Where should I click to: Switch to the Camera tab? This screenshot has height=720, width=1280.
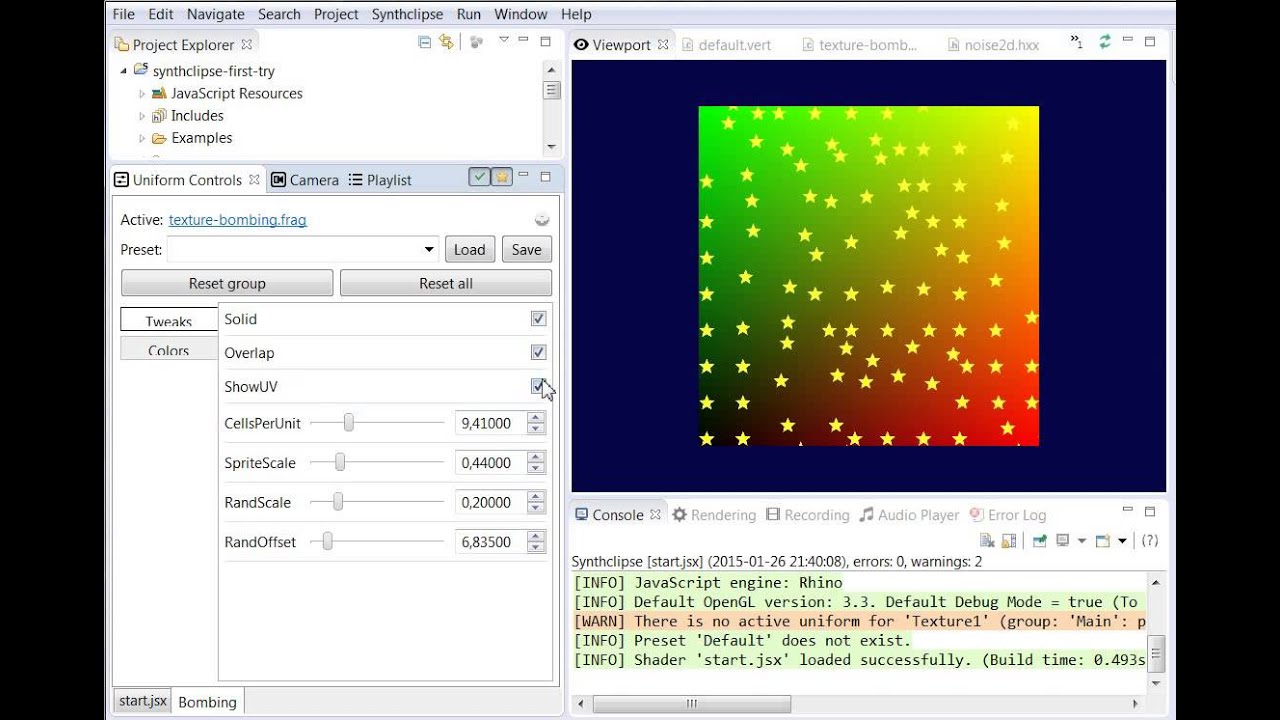point(306,180)
